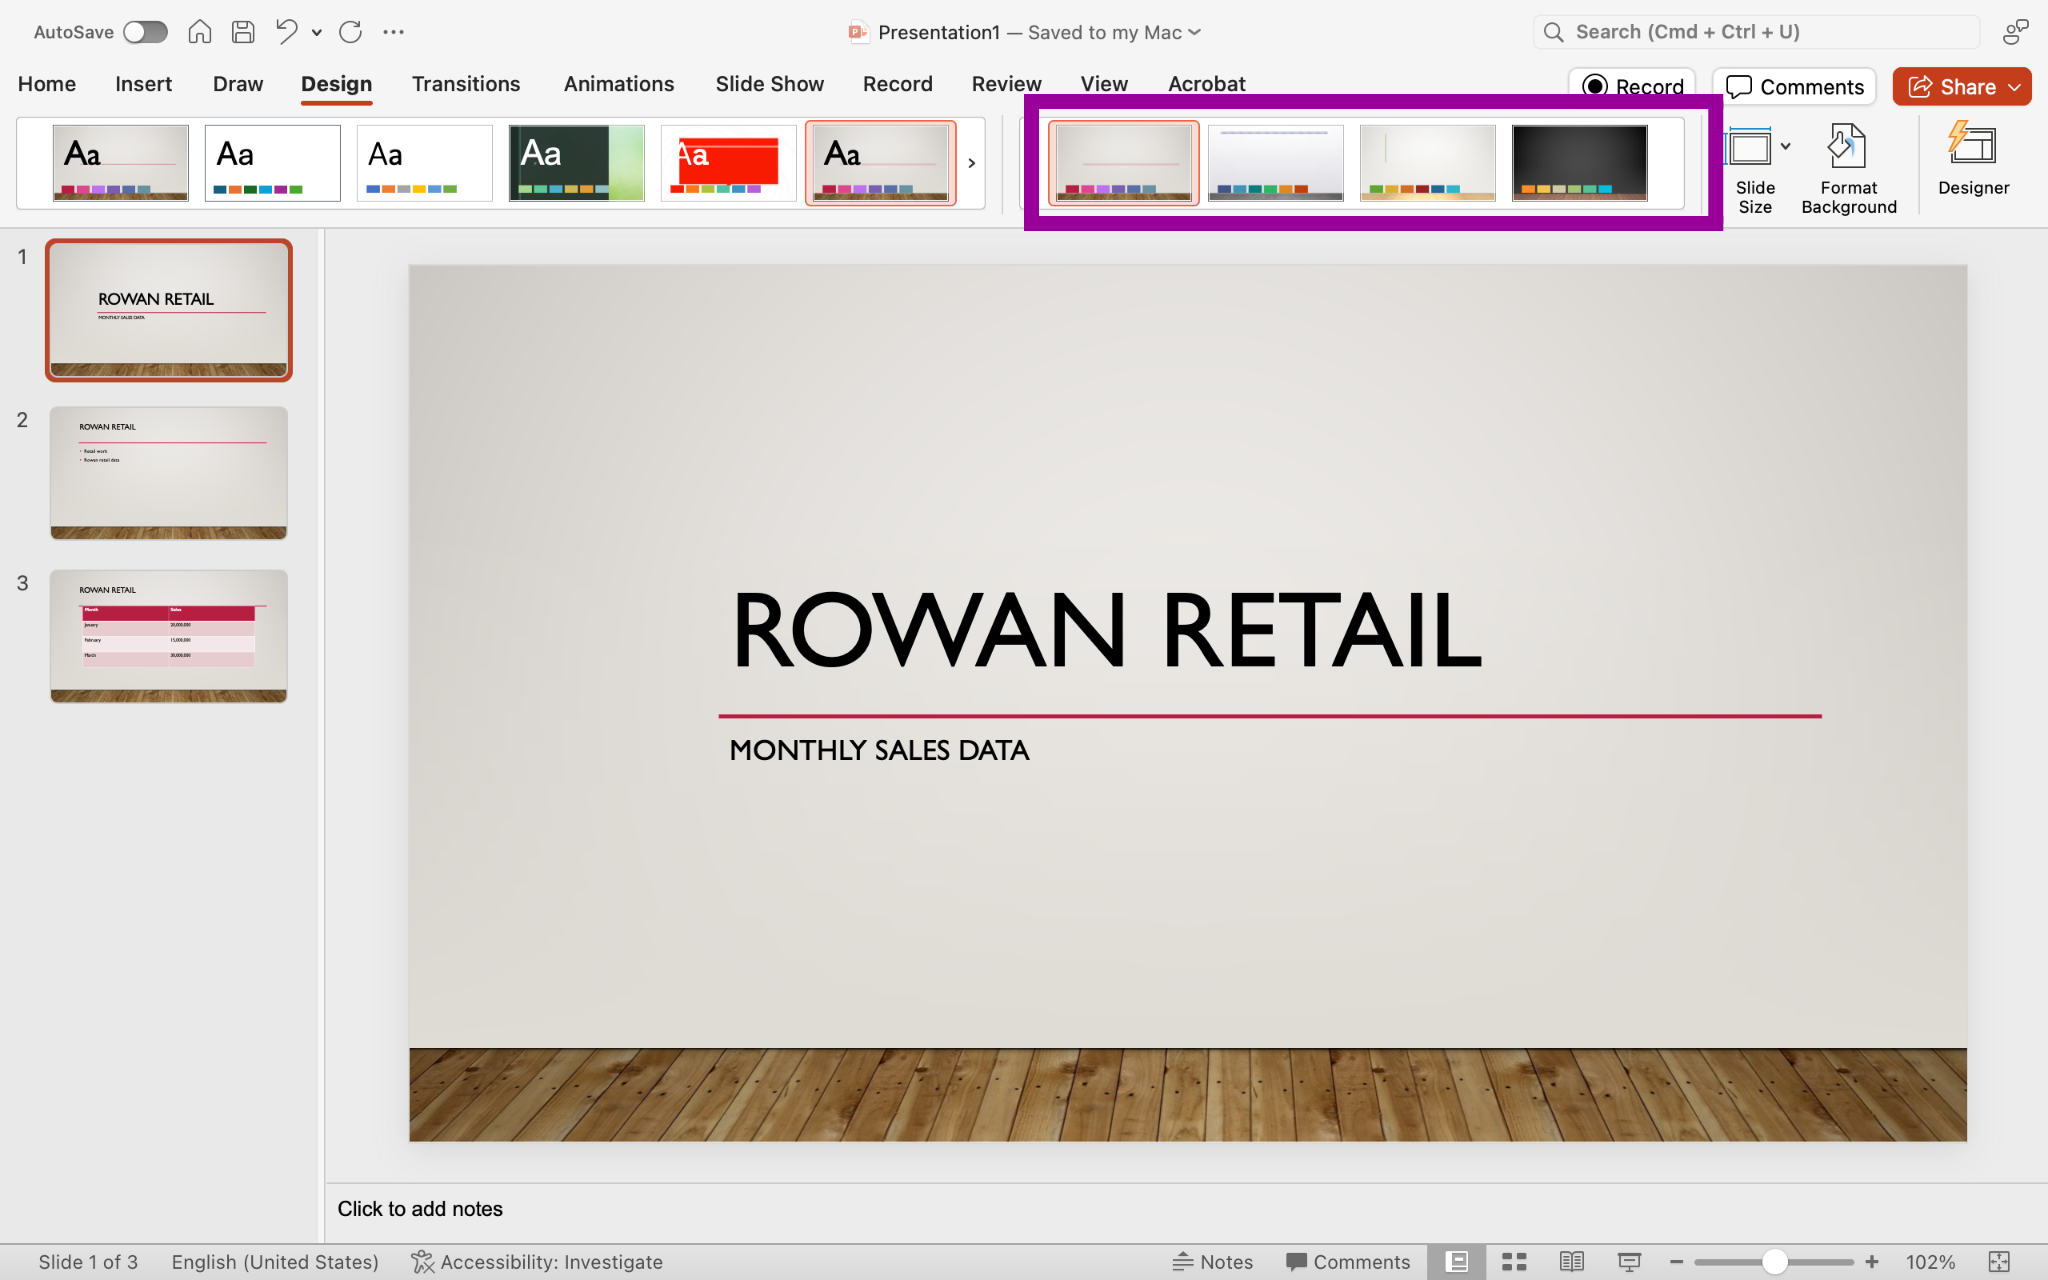Expand the Share button dropdown chevron

pos(2015,87)
